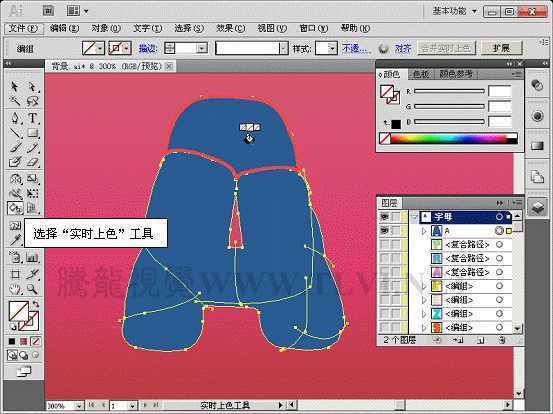Open the 效果(C) menu
The height and width of the screenshot is (414, 553).
click(230, 29)
